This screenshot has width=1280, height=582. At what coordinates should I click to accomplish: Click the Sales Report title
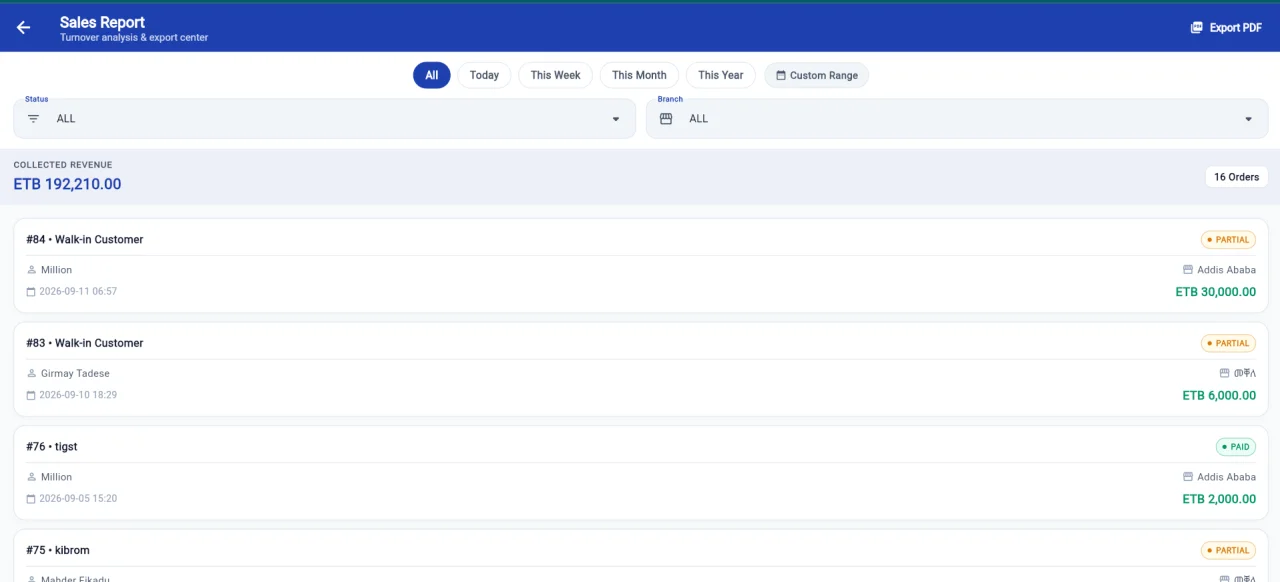(102, 22)
